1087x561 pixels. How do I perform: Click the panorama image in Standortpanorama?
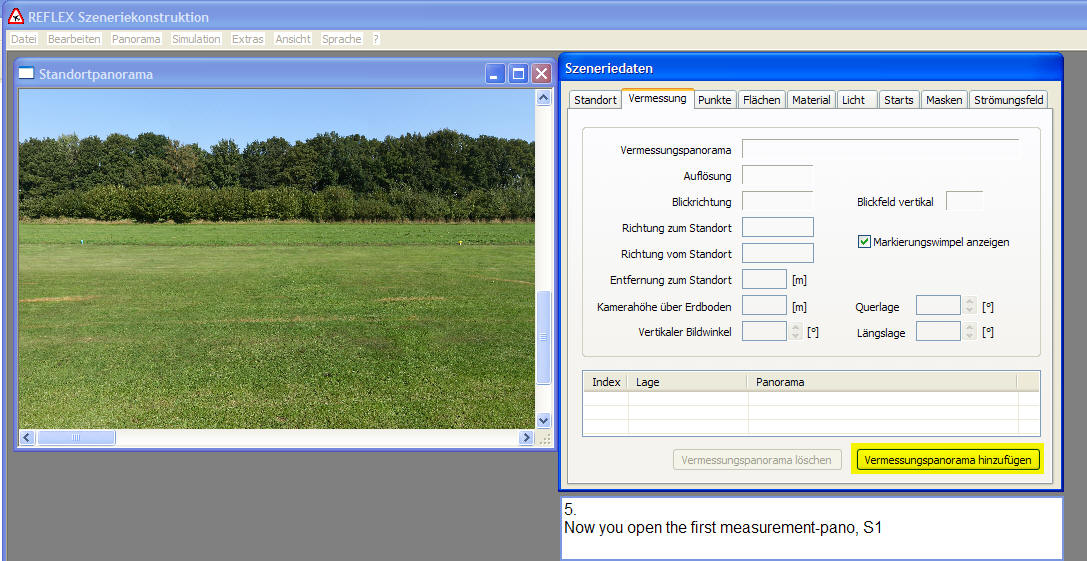point(277,259)
